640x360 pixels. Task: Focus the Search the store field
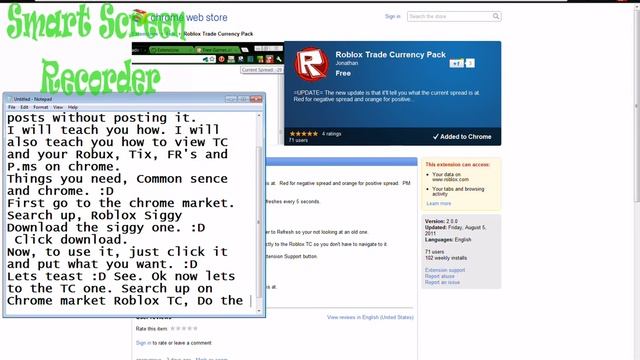click(x=449, y=16)
